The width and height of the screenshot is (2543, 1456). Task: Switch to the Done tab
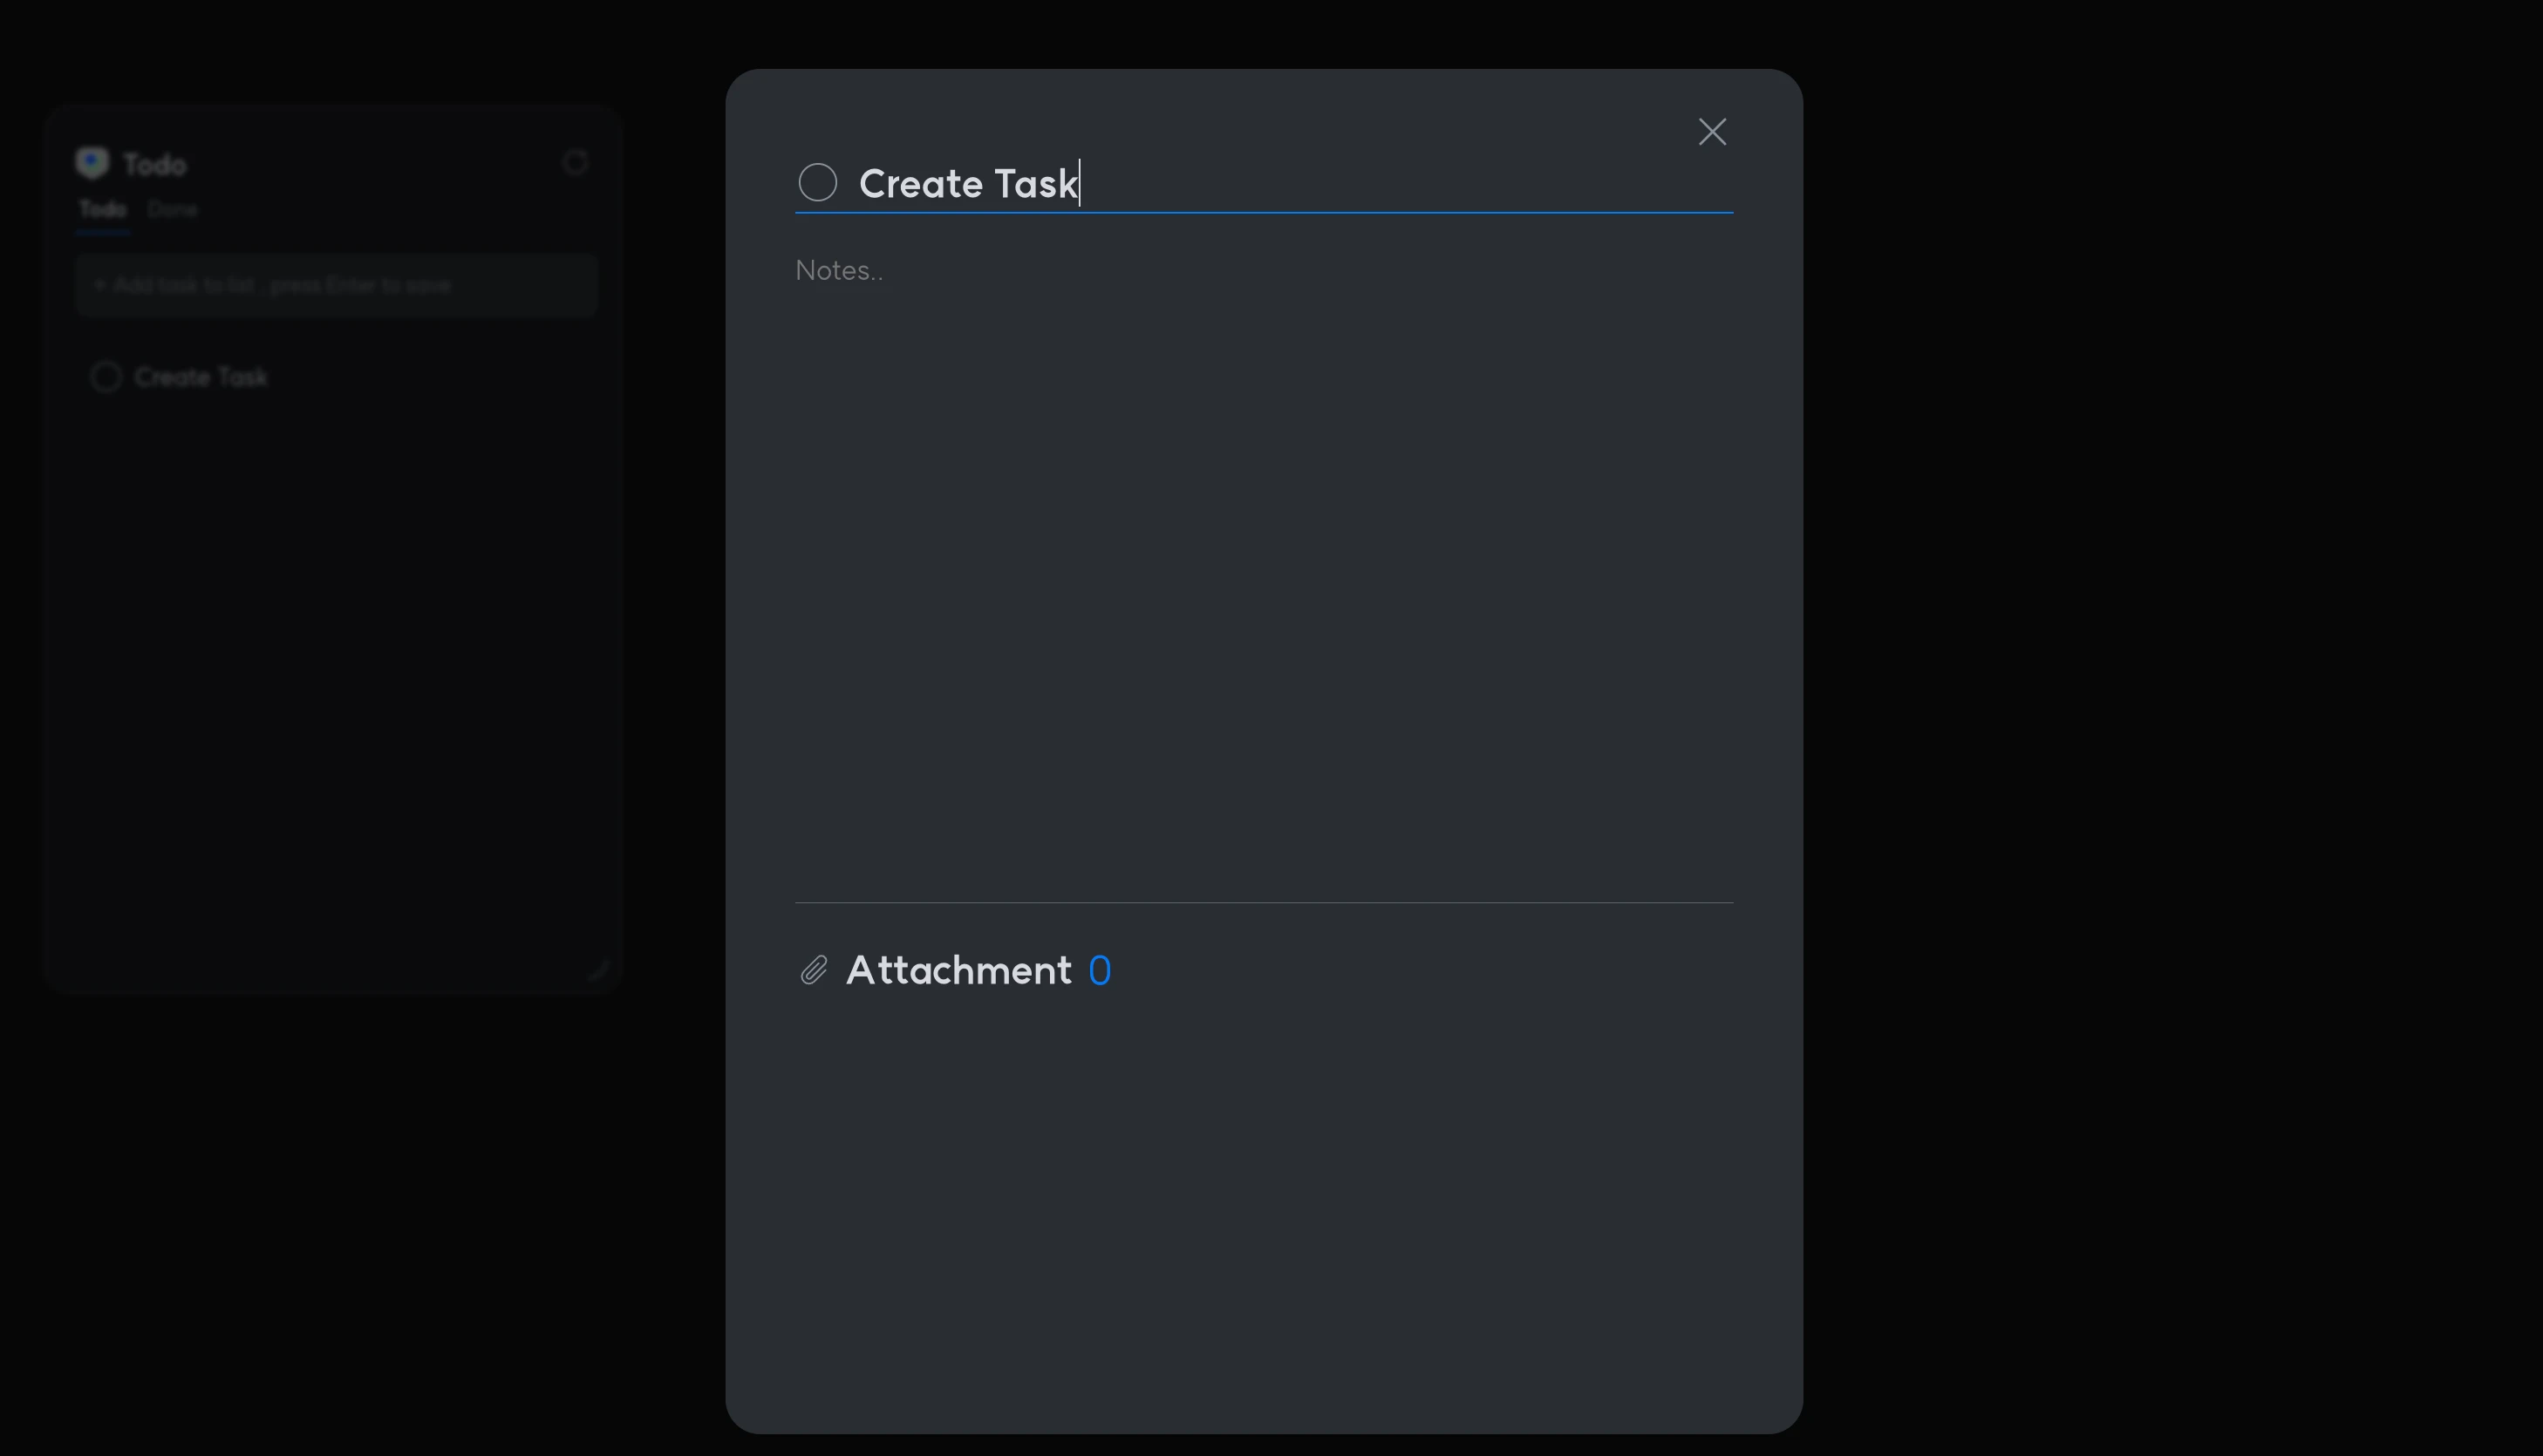pos(173,210)
